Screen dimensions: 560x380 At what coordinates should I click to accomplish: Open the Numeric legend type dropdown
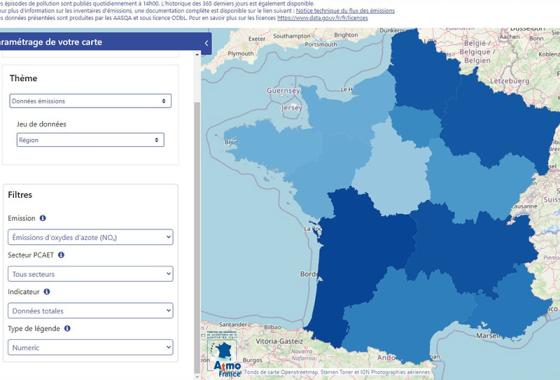pos(90,348)
